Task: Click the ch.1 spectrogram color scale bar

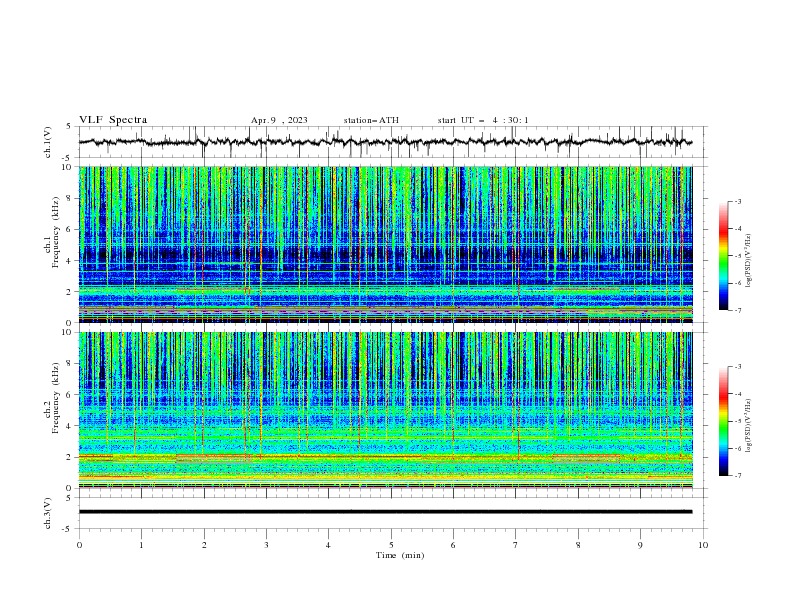Action: coord(723,256)
